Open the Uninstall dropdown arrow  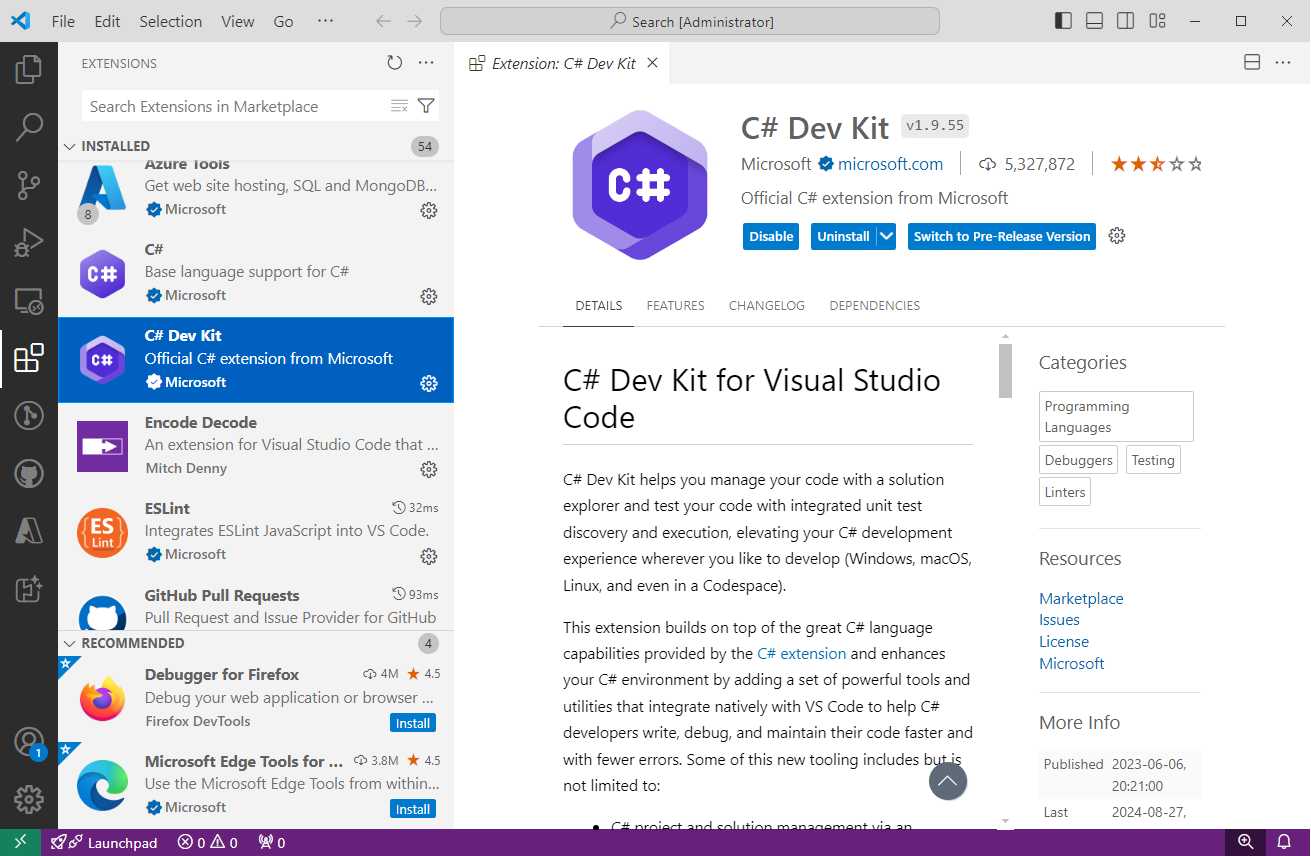pyautogui.click(x=886, y=236)
